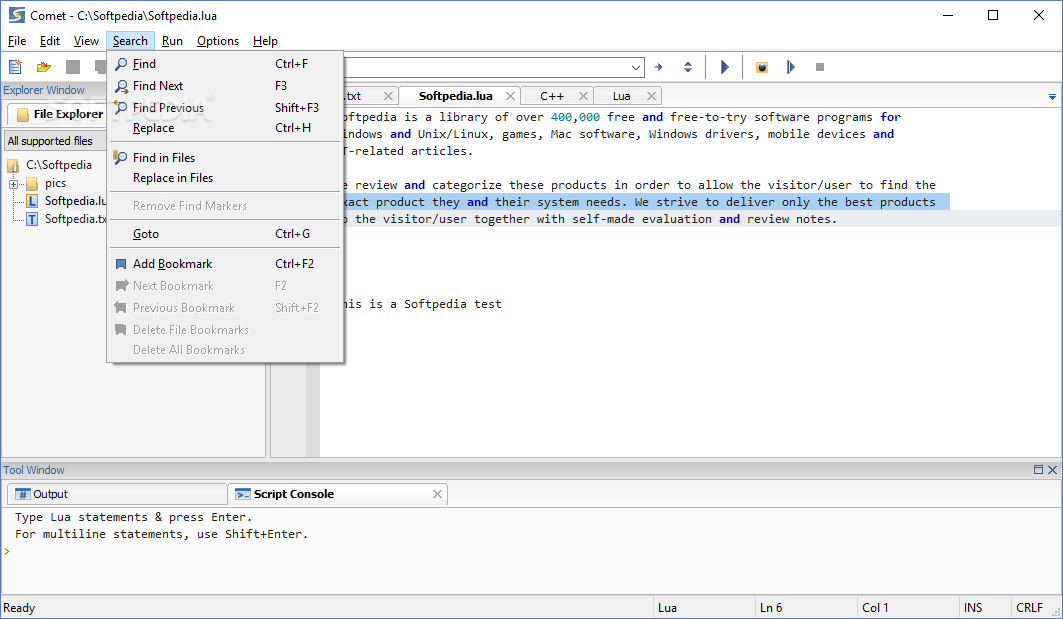Click the script console prompt line
Screen dimensions: 1063x619
(x=532, y=551)
